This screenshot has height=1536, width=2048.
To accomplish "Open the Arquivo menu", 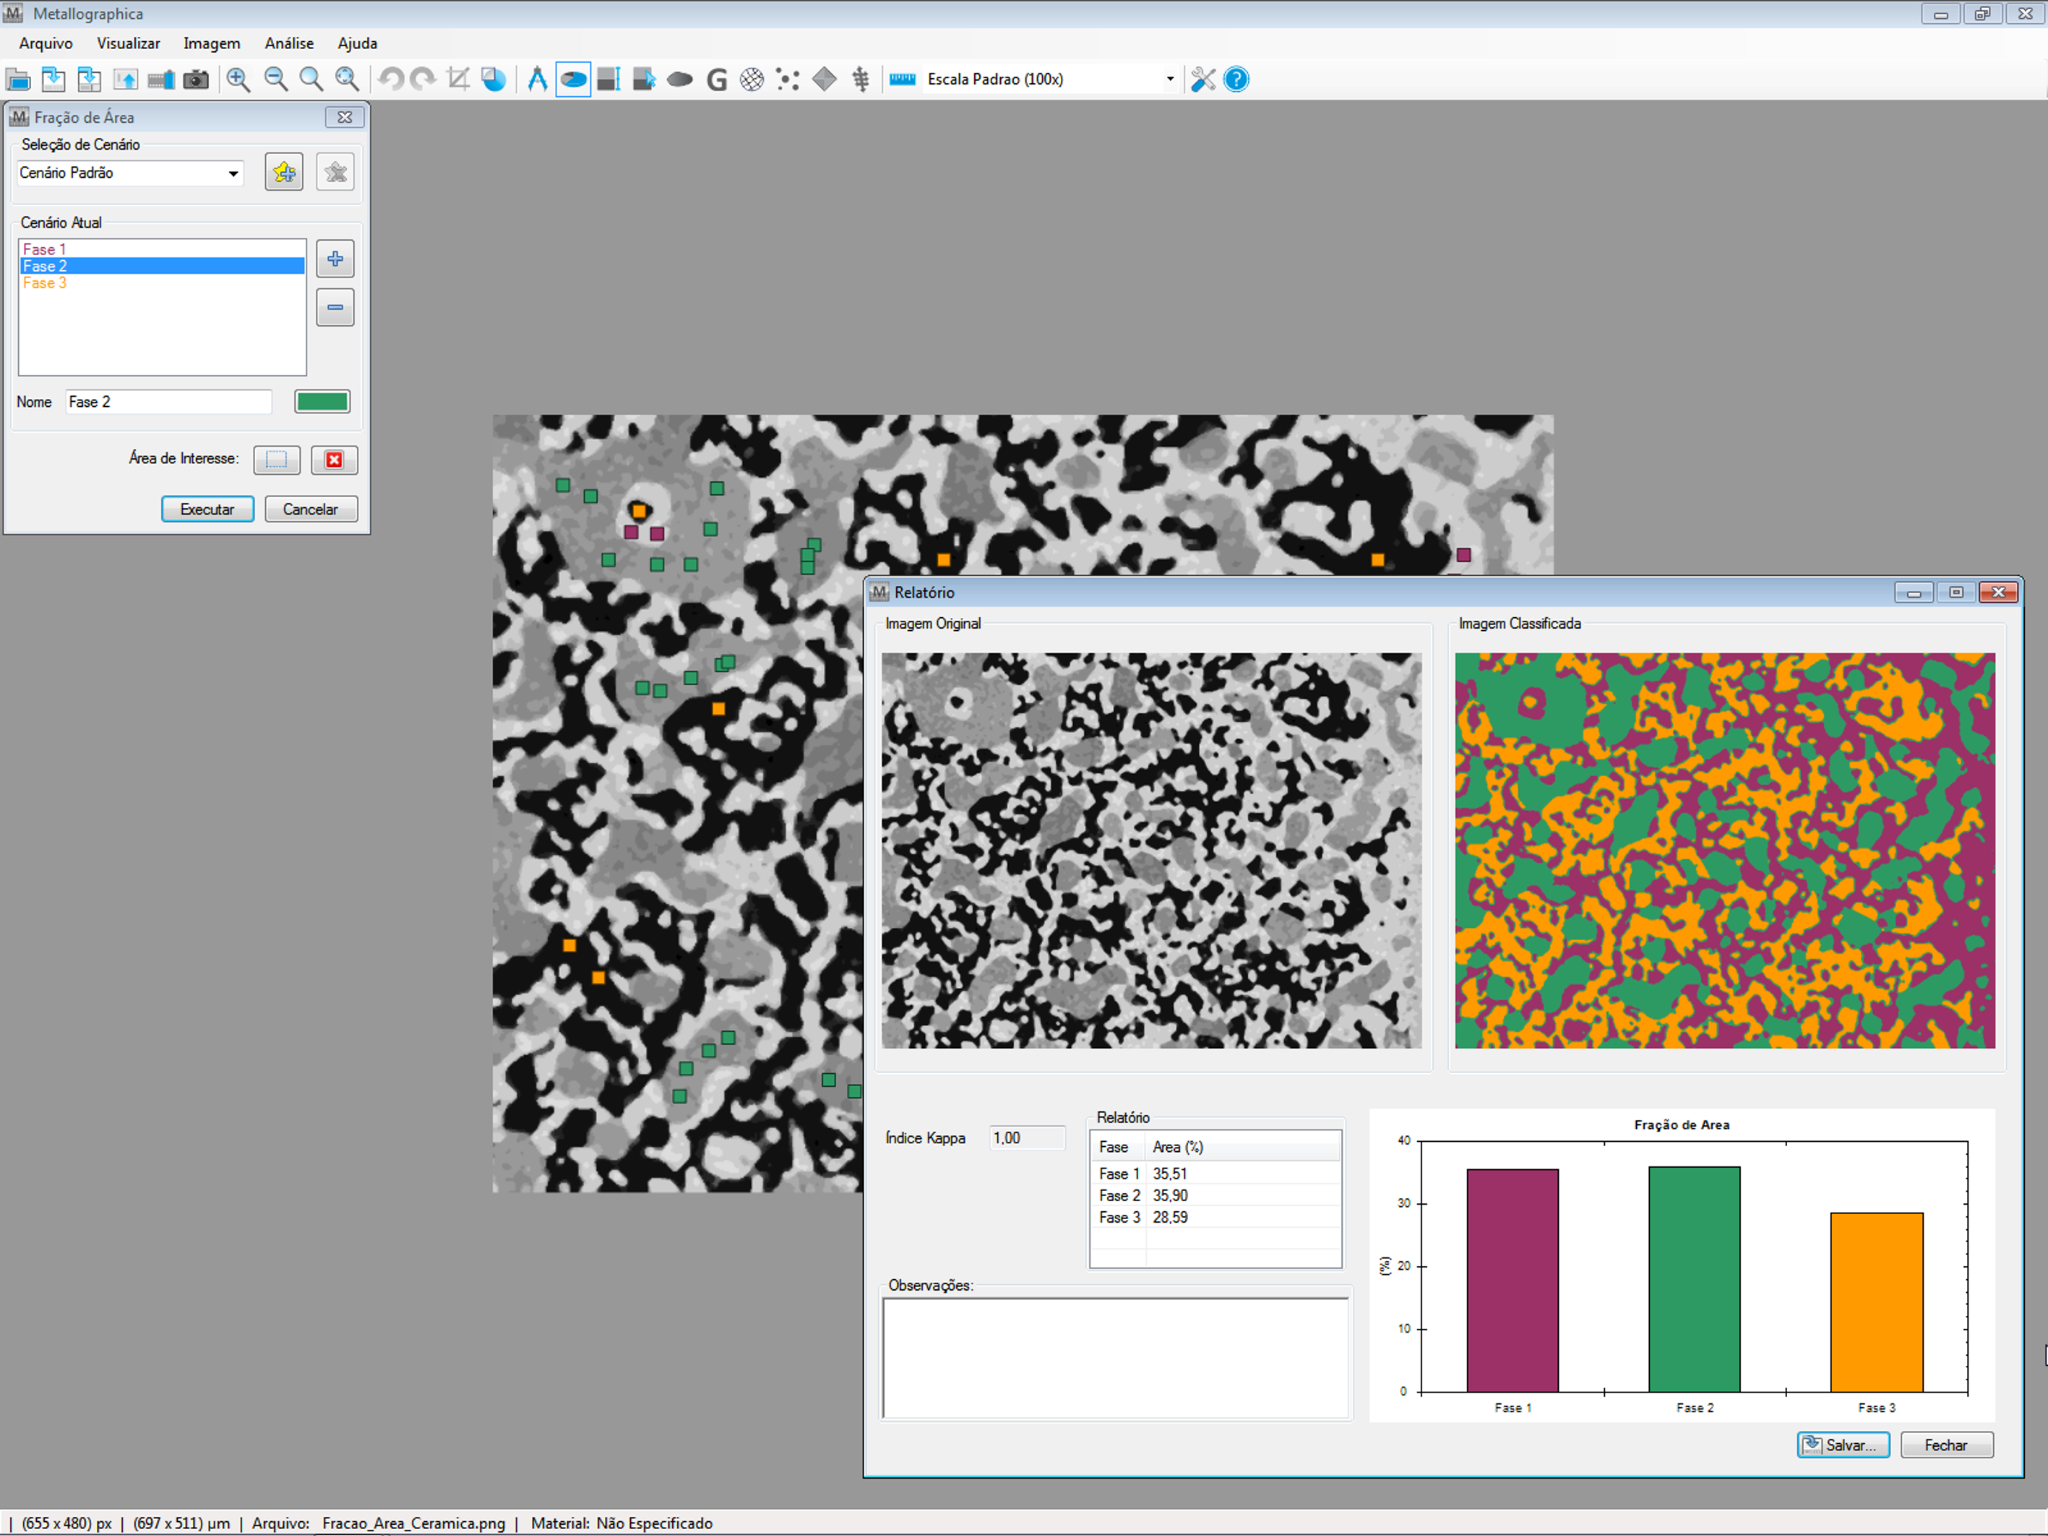I will point(46,43).
